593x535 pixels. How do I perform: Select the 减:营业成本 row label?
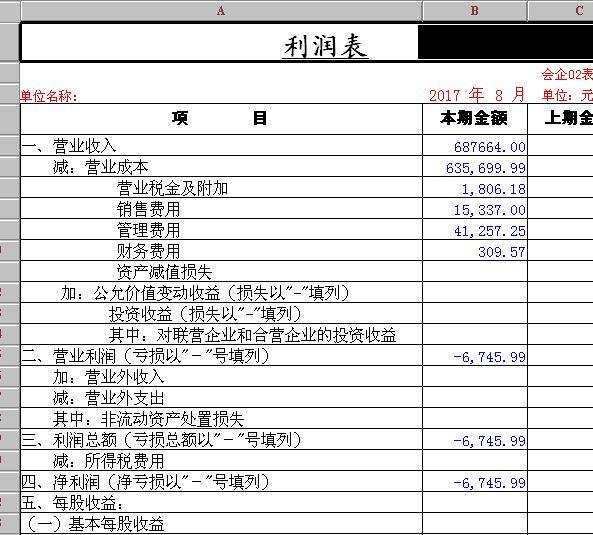(101, 167)
